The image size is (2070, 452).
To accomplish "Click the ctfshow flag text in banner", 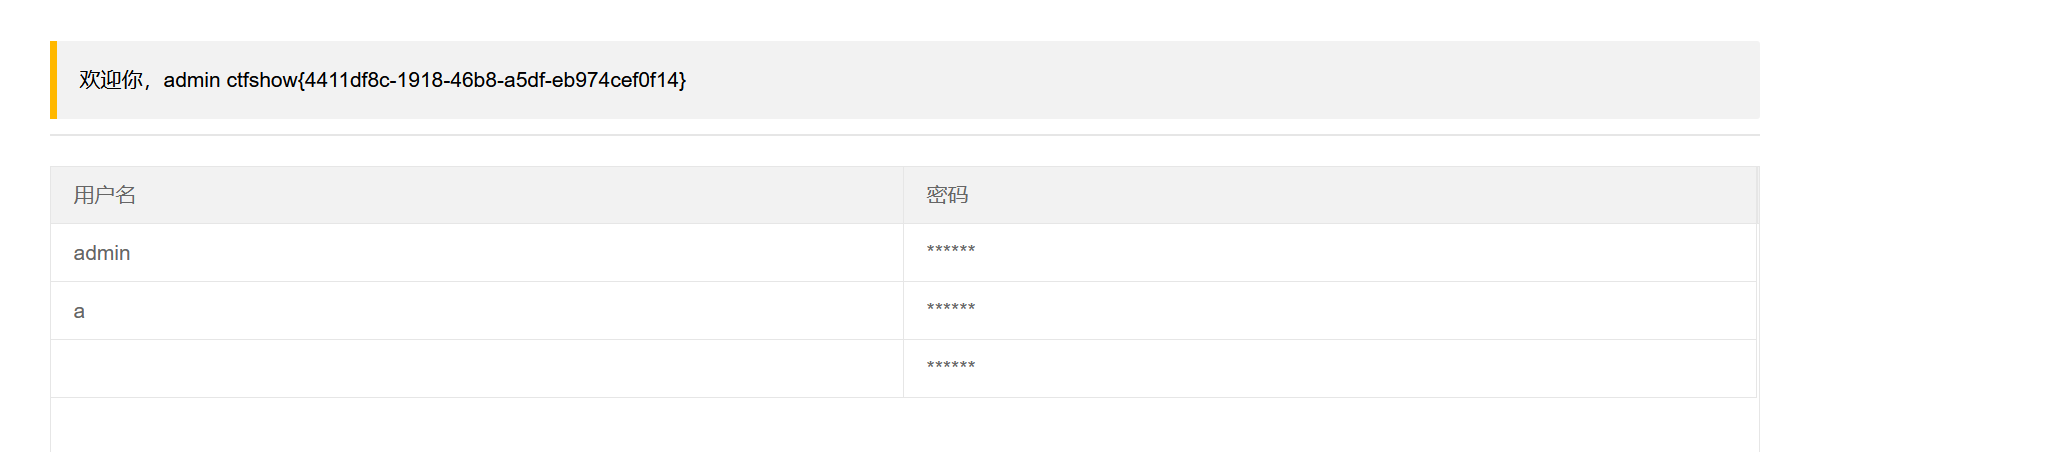I will point(456,80).
